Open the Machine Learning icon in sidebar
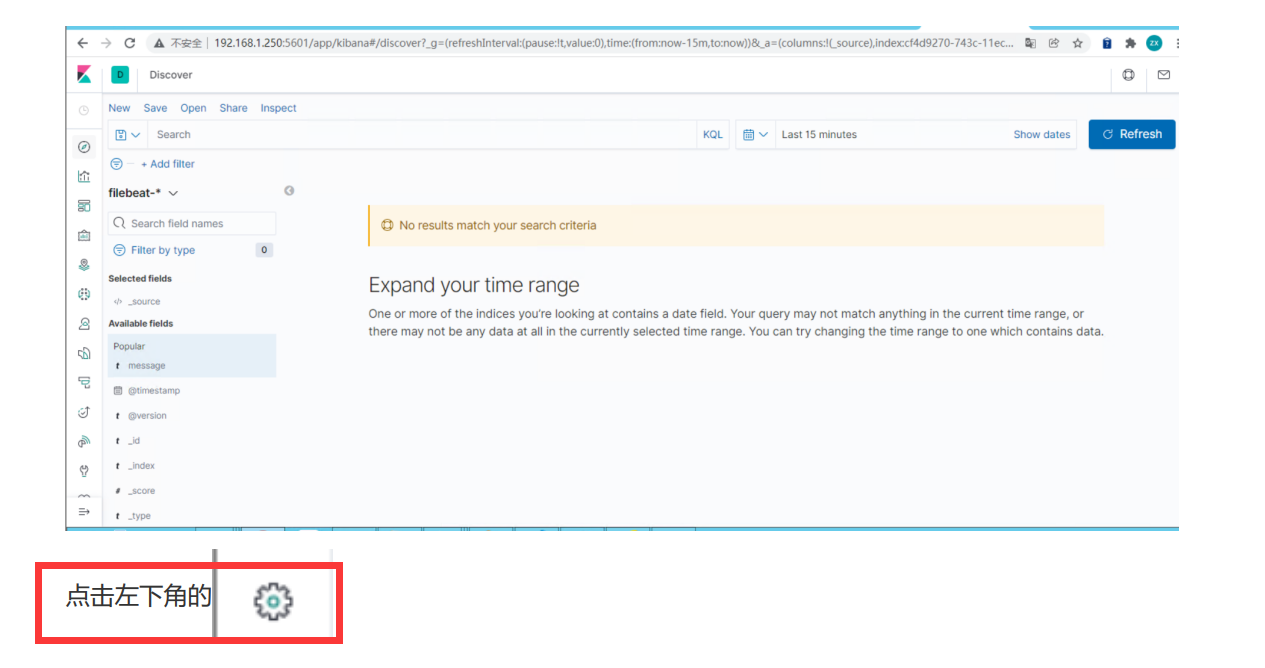 click(84, 294)
